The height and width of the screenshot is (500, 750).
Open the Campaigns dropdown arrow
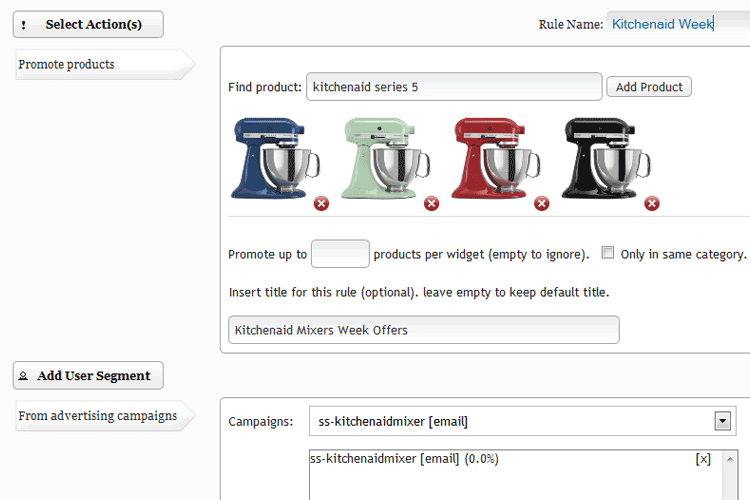click(722, 421)
